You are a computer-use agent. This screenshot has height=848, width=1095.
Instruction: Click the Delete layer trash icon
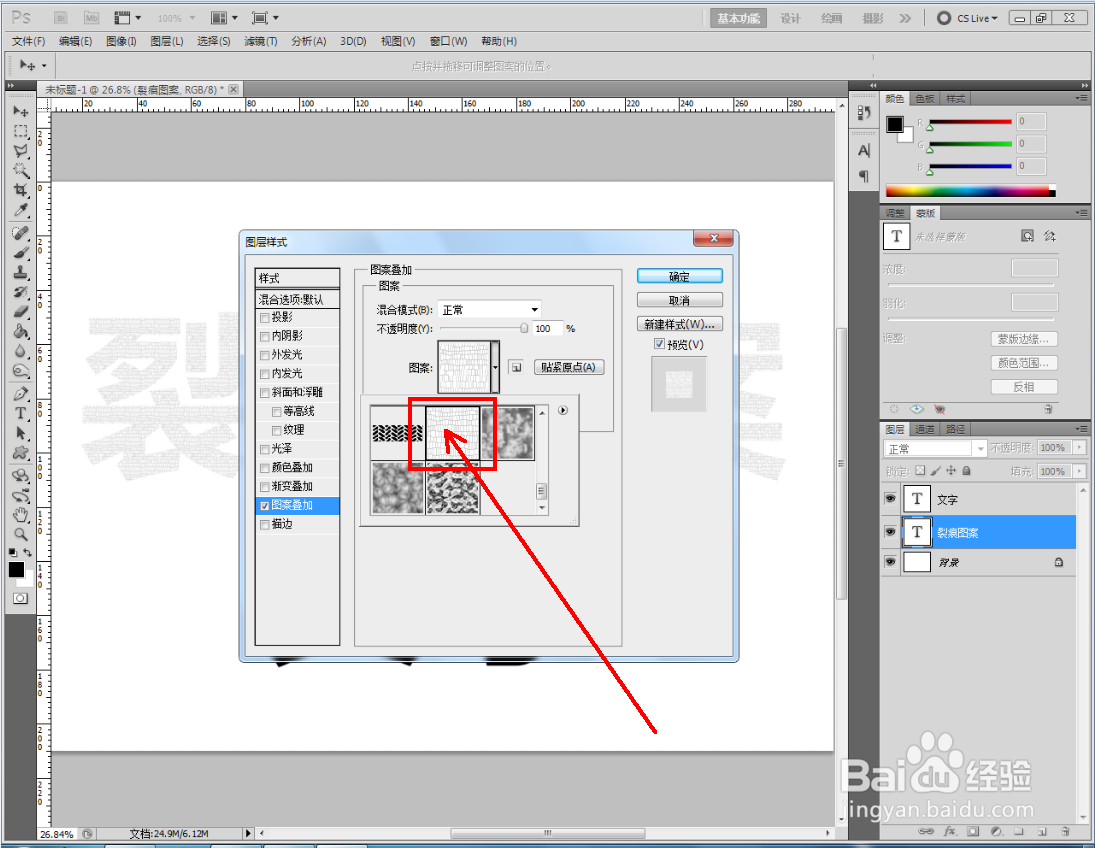1065,832
